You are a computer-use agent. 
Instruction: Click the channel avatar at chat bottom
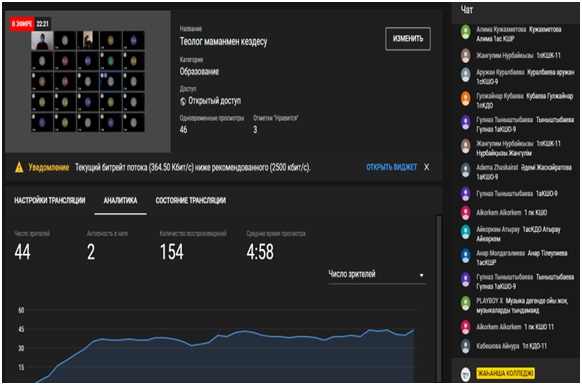coord(465,374)
